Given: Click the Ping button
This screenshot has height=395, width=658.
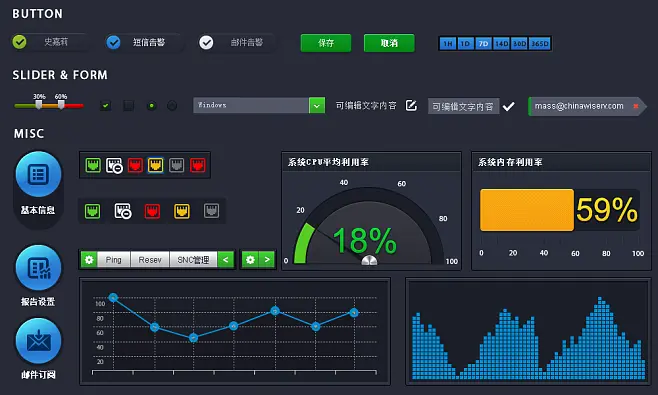Looking at the screenshot, I should 114,260.
